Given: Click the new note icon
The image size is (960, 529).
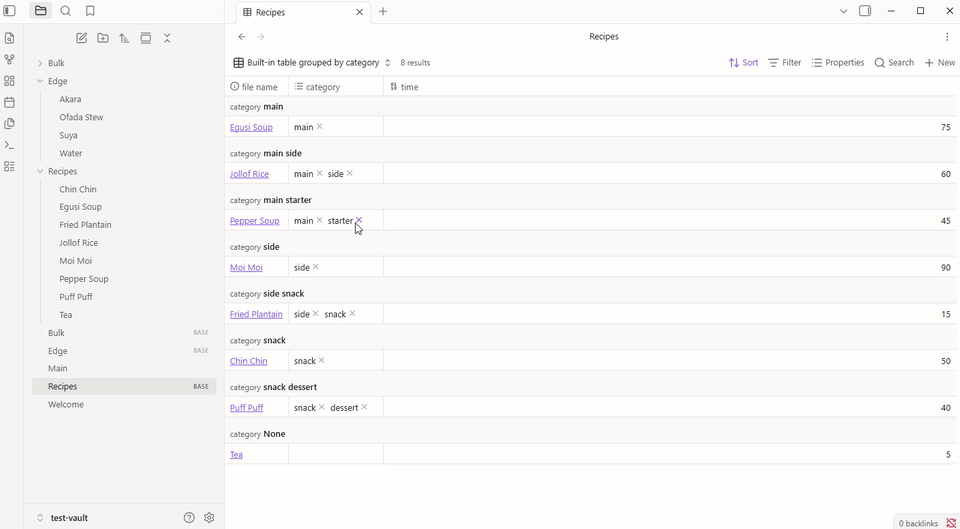Looking at the screenshot, I should 81,38.
